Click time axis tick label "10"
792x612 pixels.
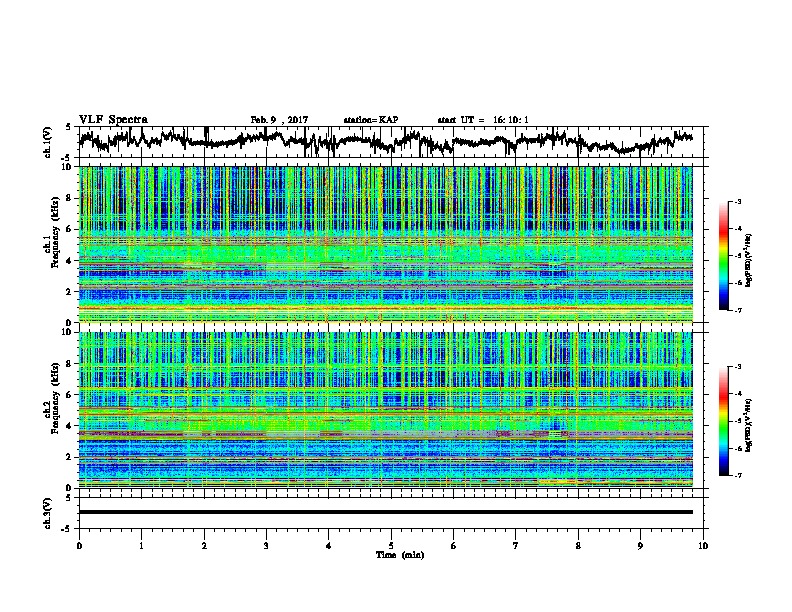(x=703, y=546)
